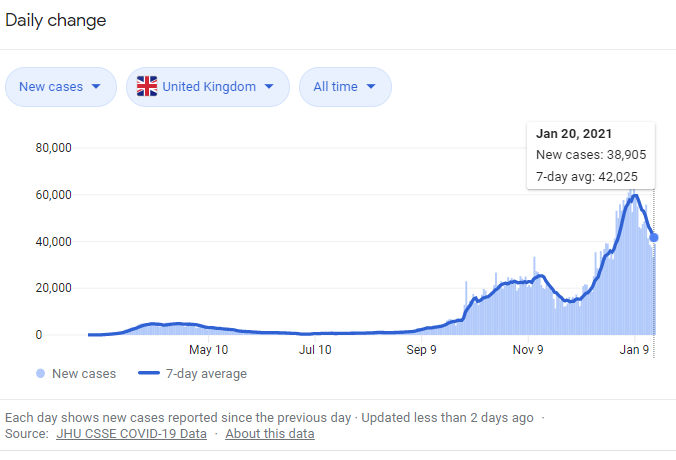Click the About this data link
676x460 pixels.
tap(269, 434)
